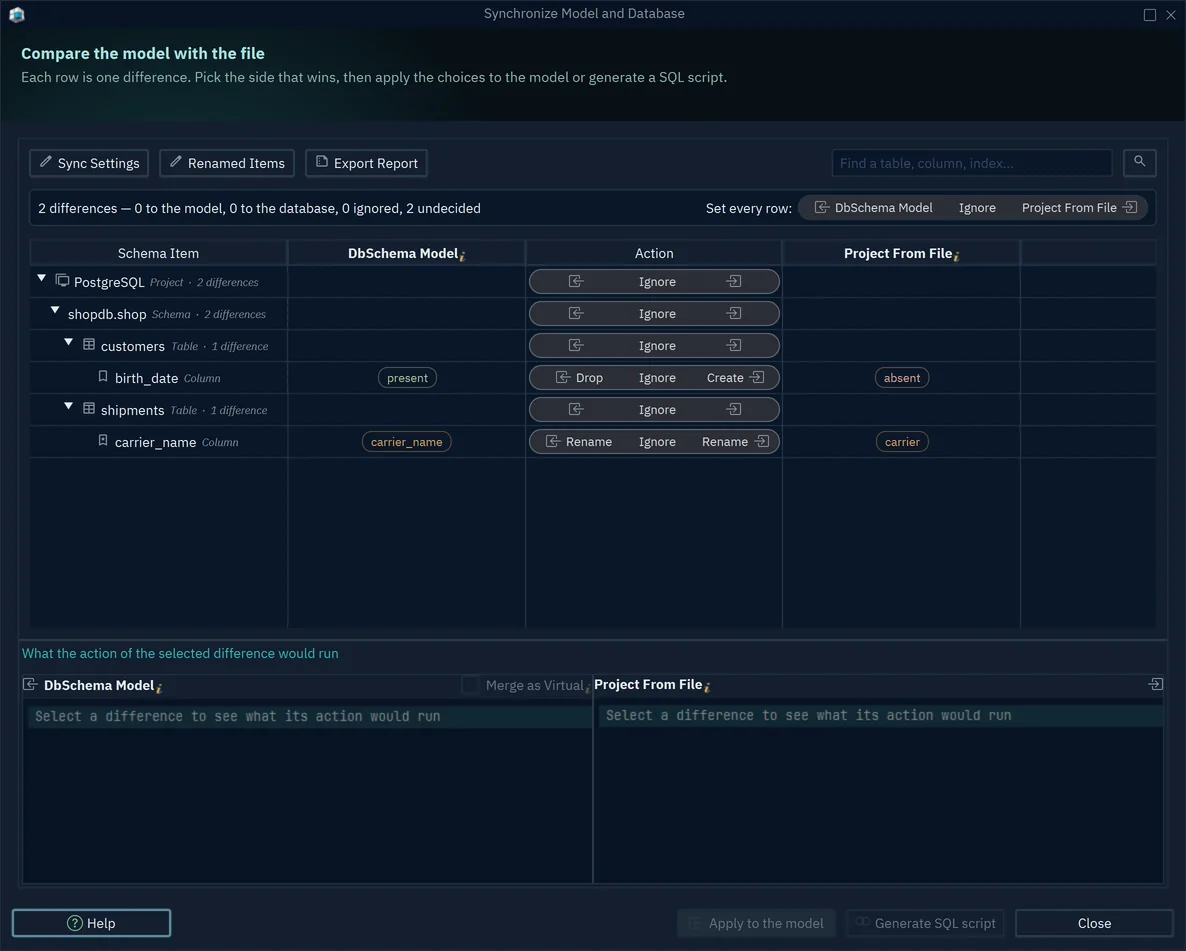
Task: Click the arrow icon at right of lower Project From File pane
Action: [x=1155, y=684]
